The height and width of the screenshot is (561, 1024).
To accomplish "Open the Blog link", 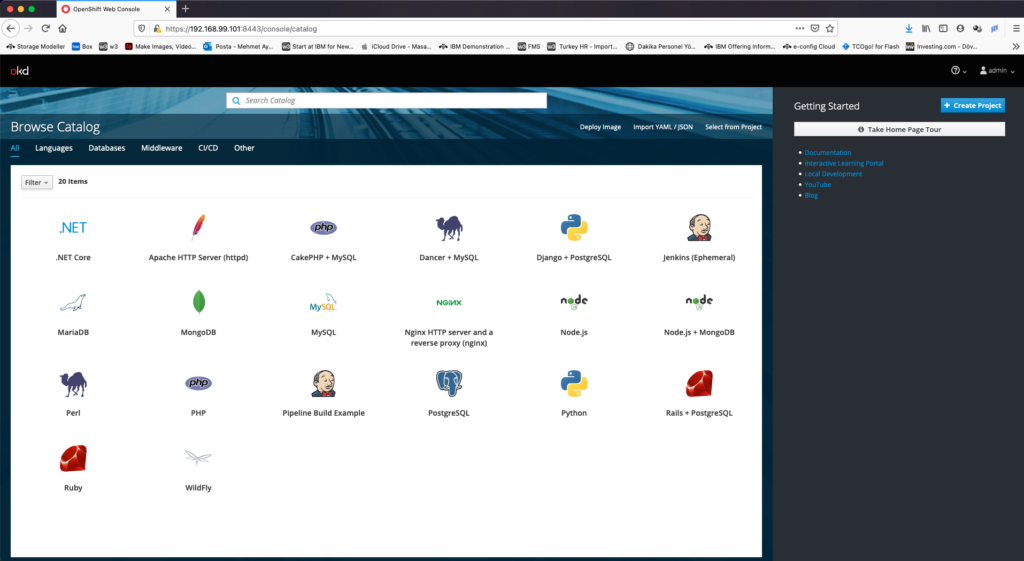I will pos(811,195).
